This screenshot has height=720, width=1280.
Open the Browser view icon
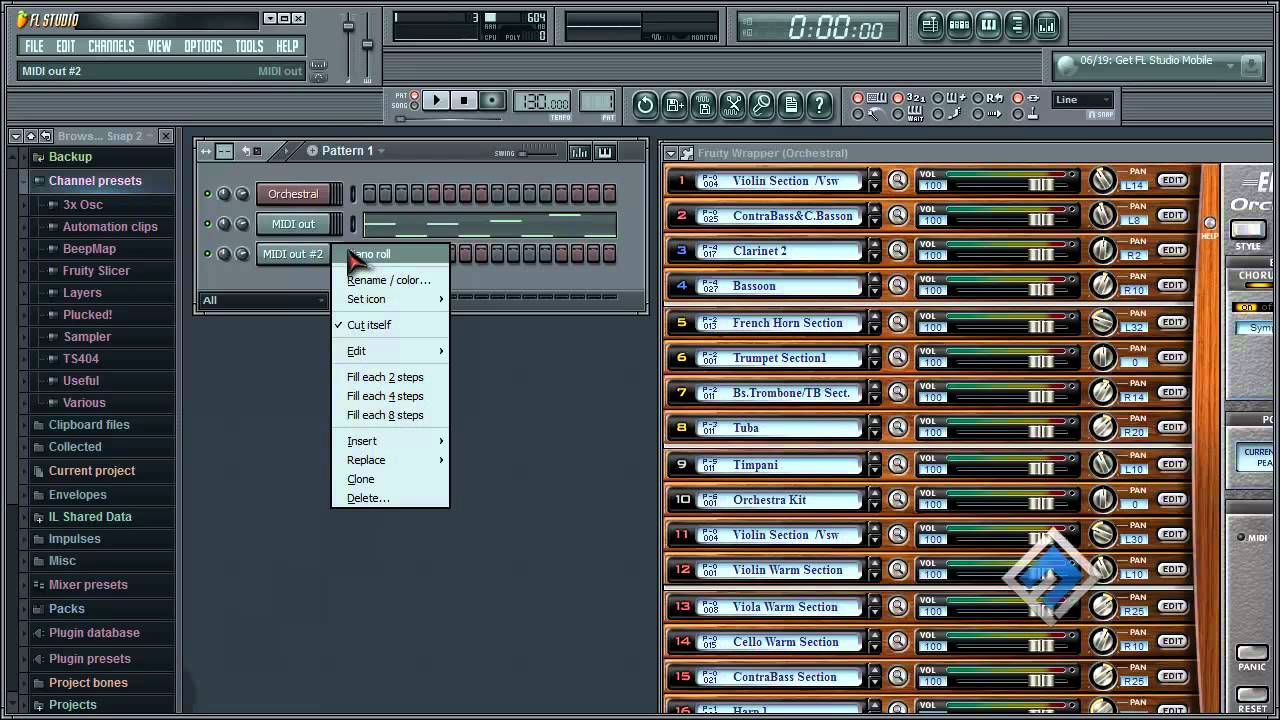[x=1017, y=26]
